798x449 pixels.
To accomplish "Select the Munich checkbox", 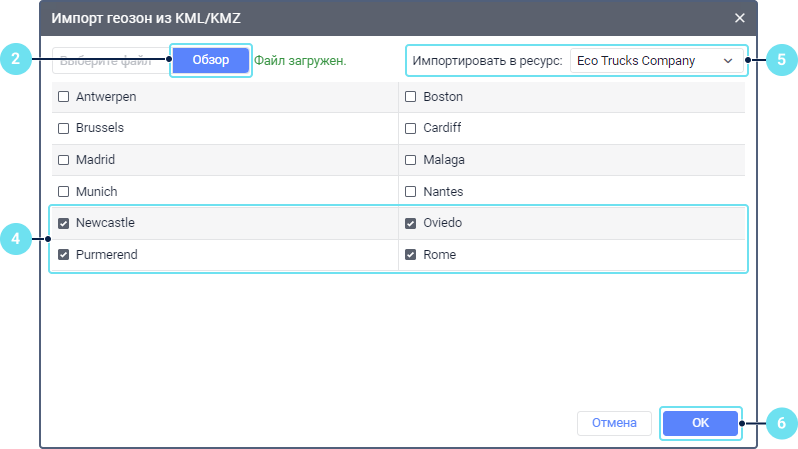I will click(x=64, y=191).
